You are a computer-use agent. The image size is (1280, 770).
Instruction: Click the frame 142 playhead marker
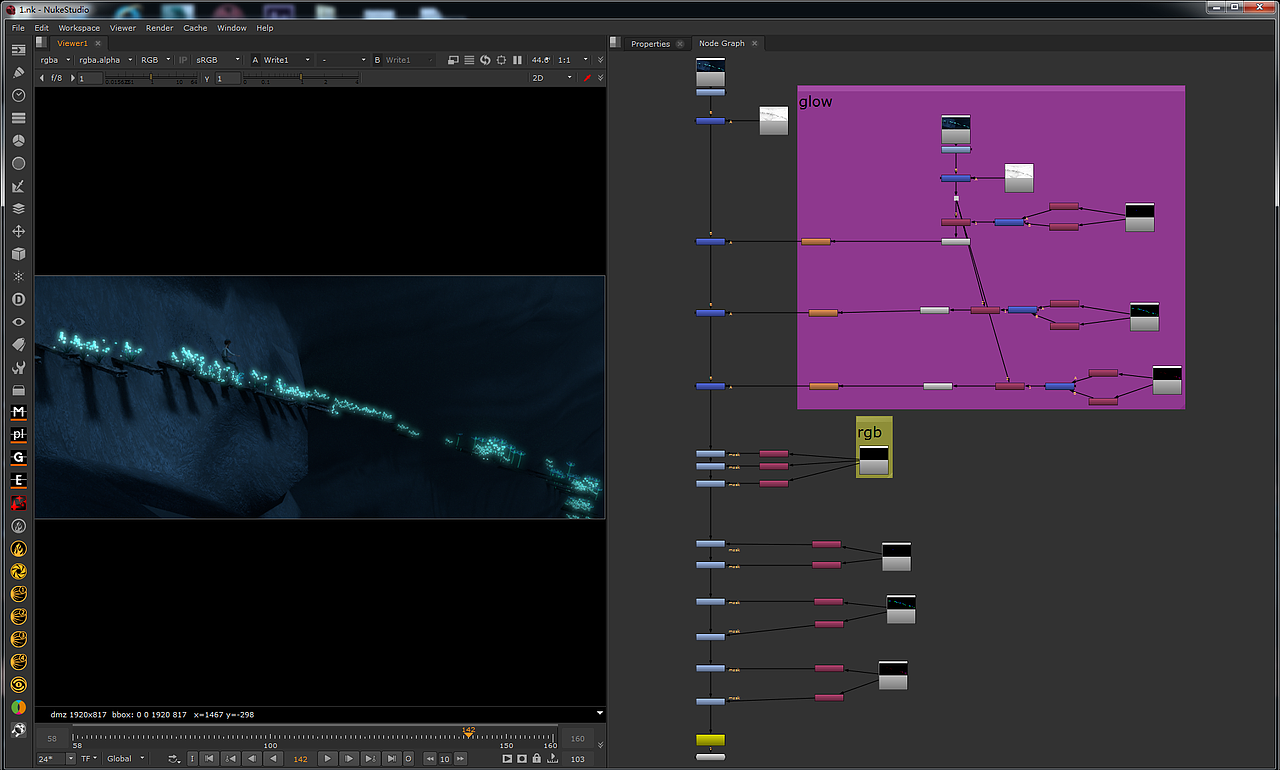[x=468, y=733]
